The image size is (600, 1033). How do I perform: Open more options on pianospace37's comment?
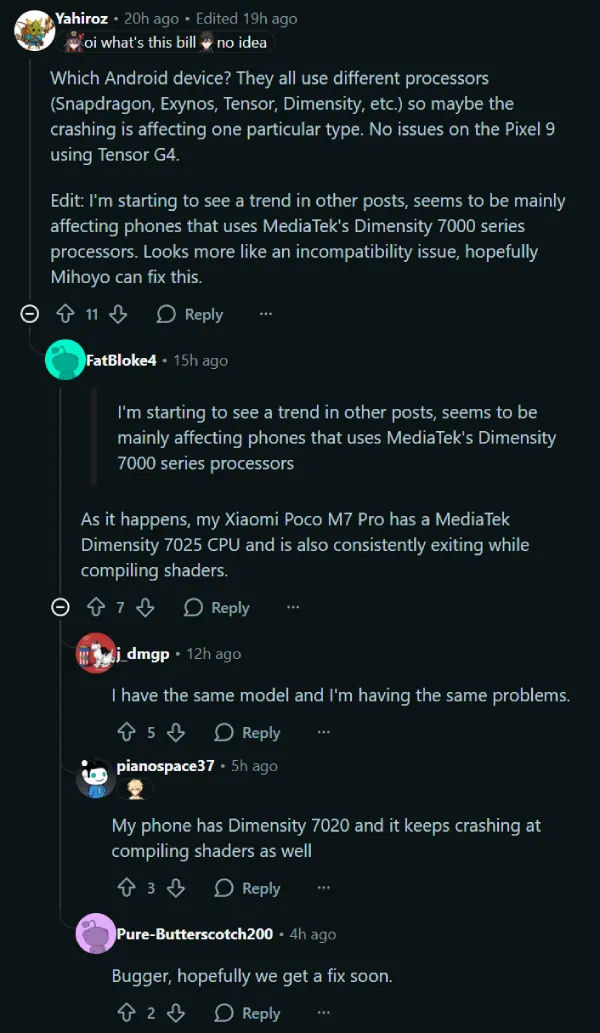(x=324, y=888)
